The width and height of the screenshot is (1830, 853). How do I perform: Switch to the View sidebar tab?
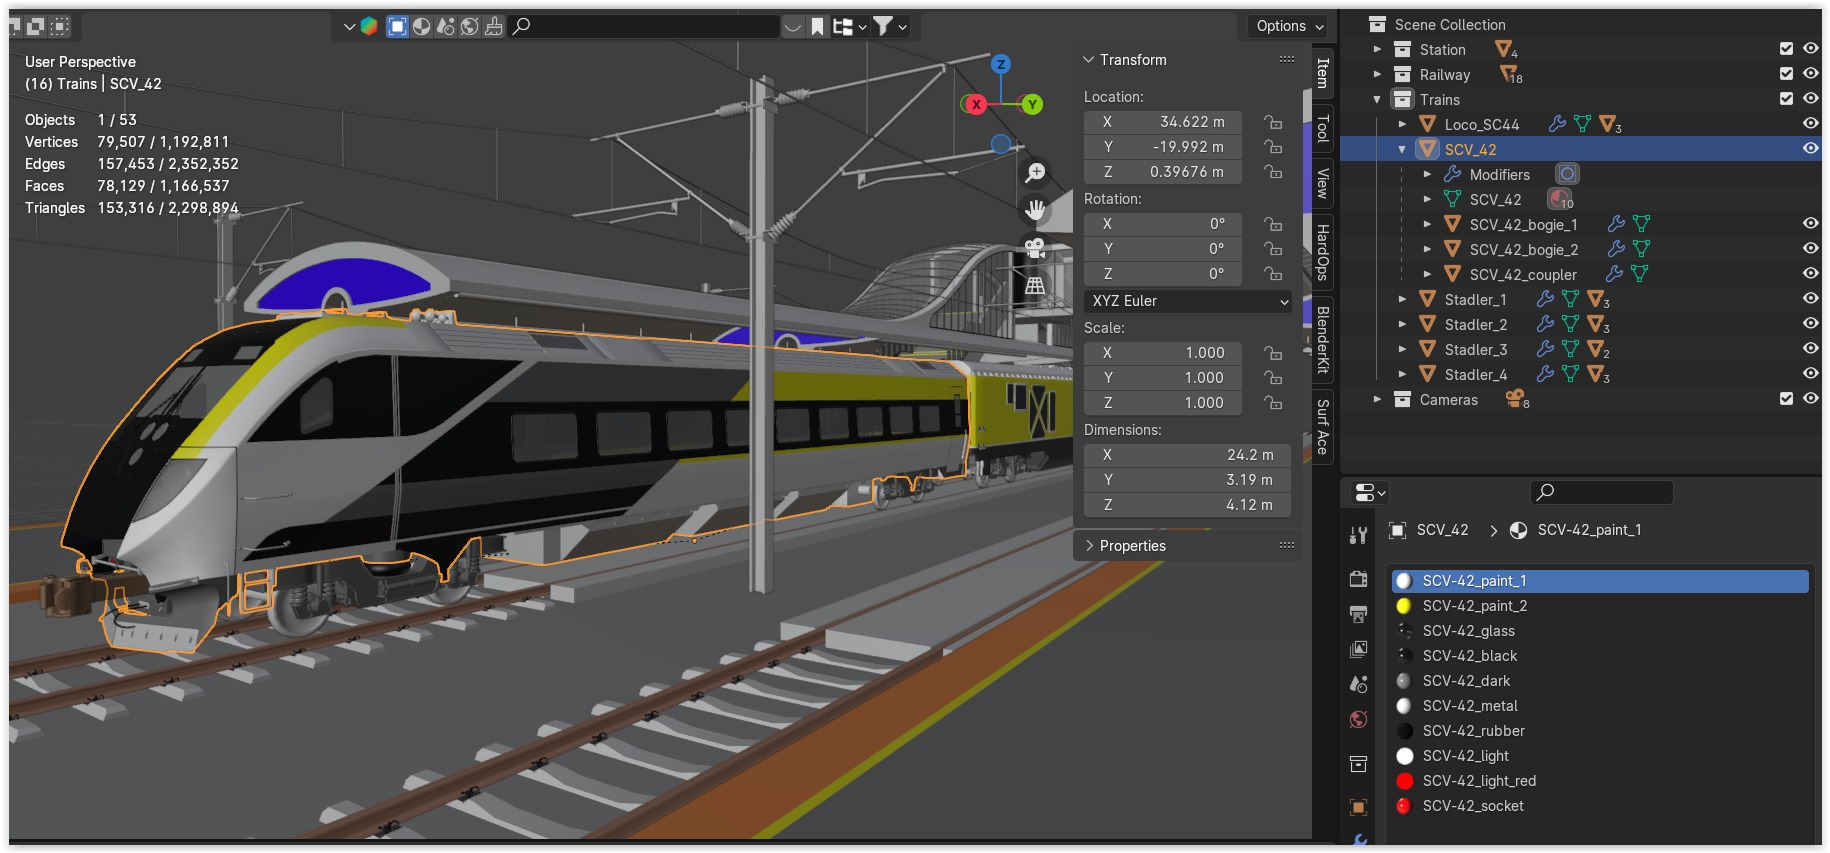[x=1322, y=183]
